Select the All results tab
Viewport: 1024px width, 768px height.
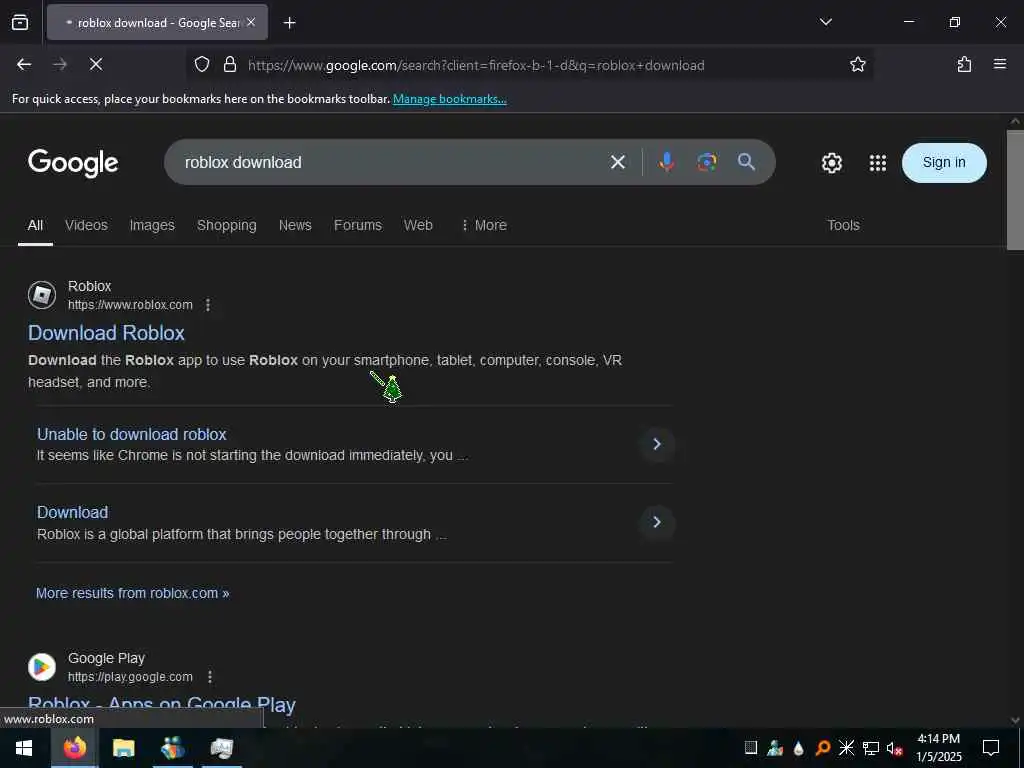[35, 225]
